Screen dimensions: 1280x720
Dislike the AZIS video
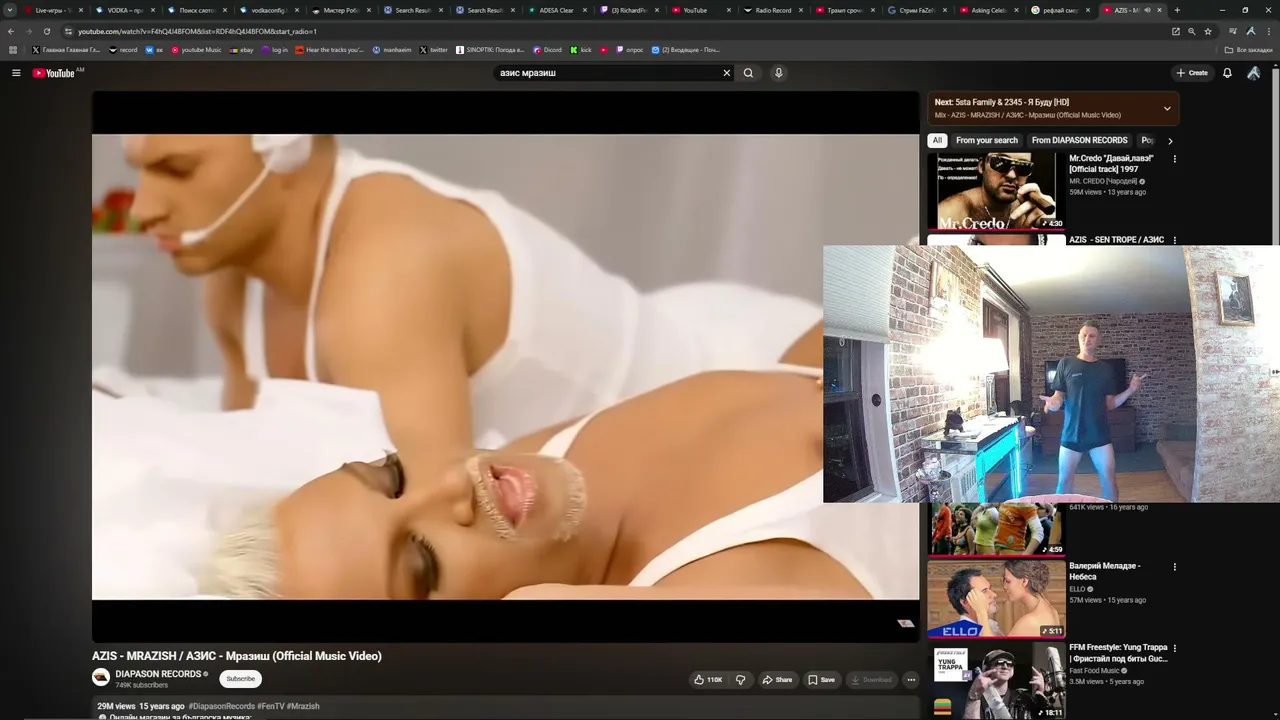tap(741, 680)
